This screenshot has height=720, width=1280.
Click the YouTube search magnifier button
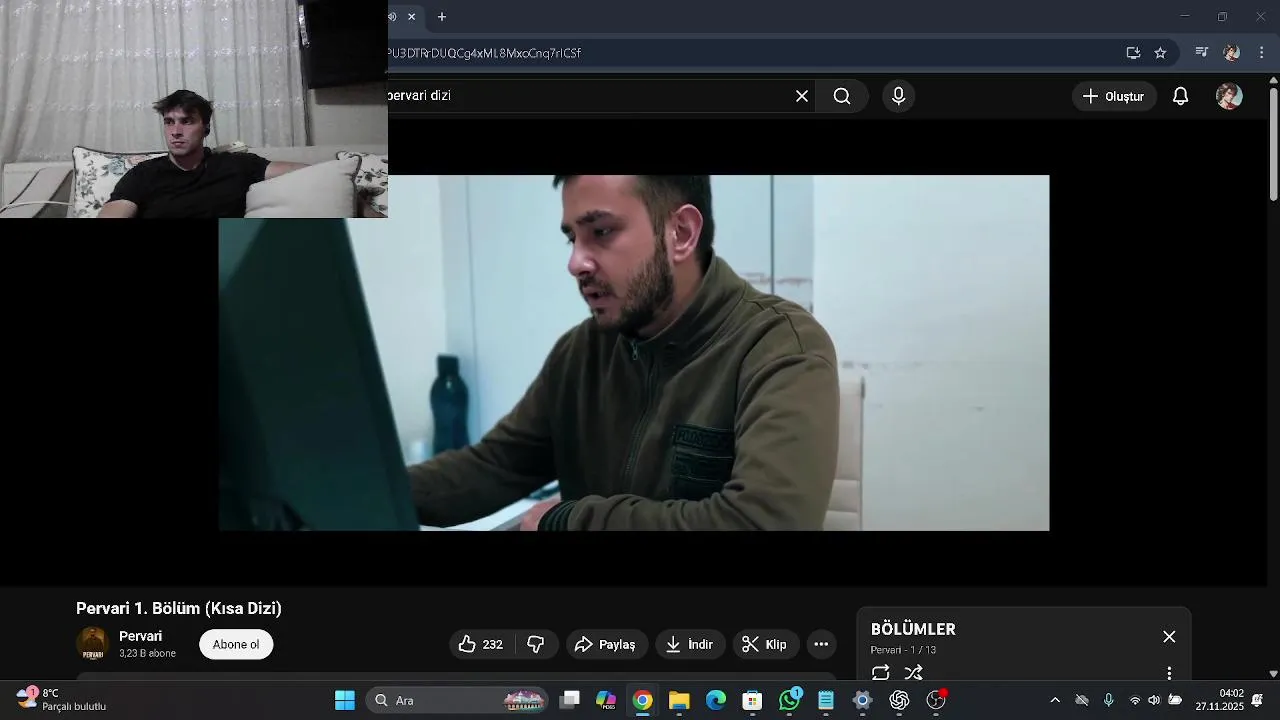(x=842, y=96)
